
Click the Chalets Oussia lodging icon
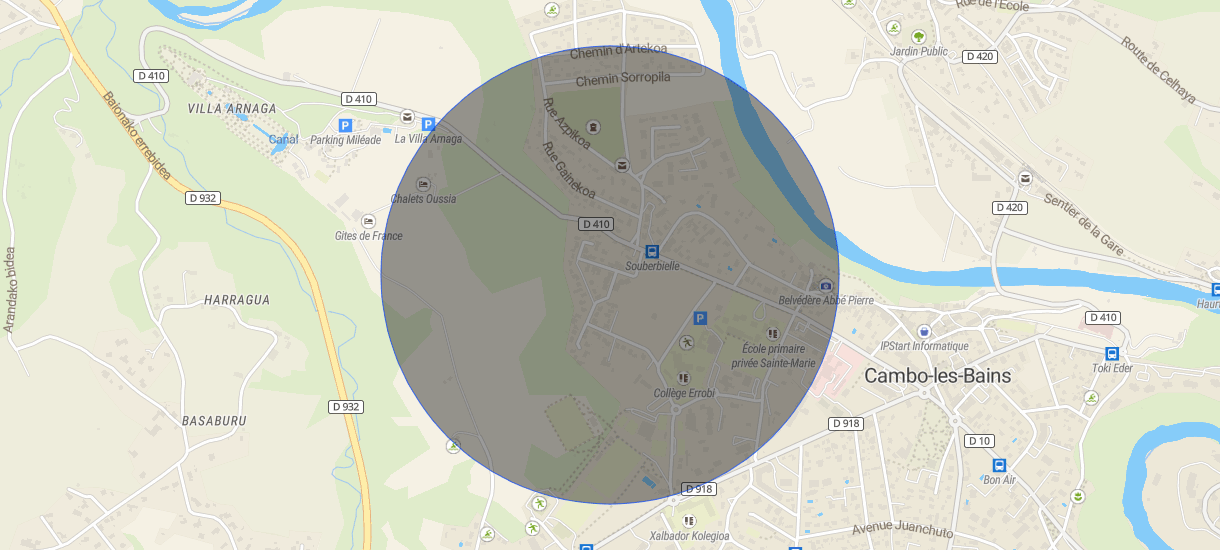coord(423,184)
